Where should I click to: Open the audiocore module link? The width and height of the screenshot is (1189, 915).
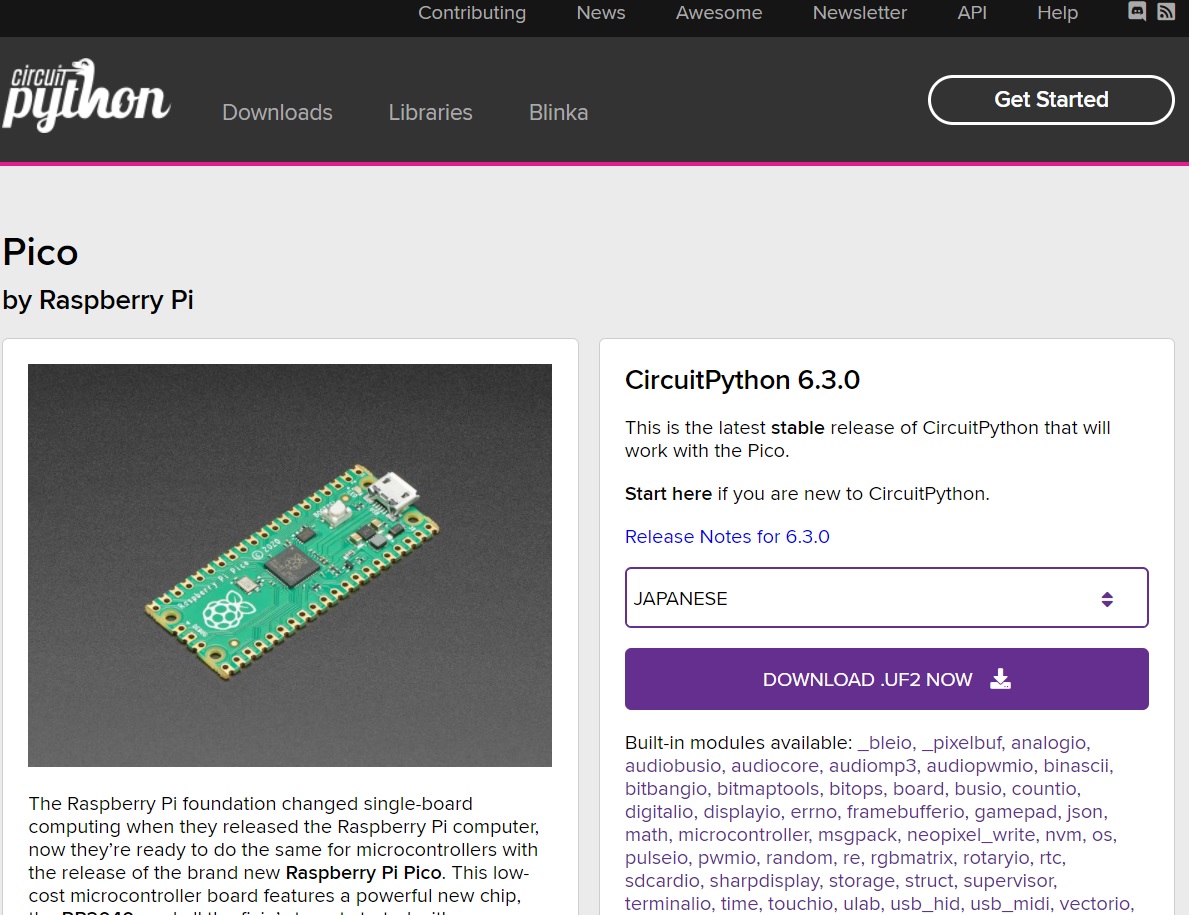(774, 766)
